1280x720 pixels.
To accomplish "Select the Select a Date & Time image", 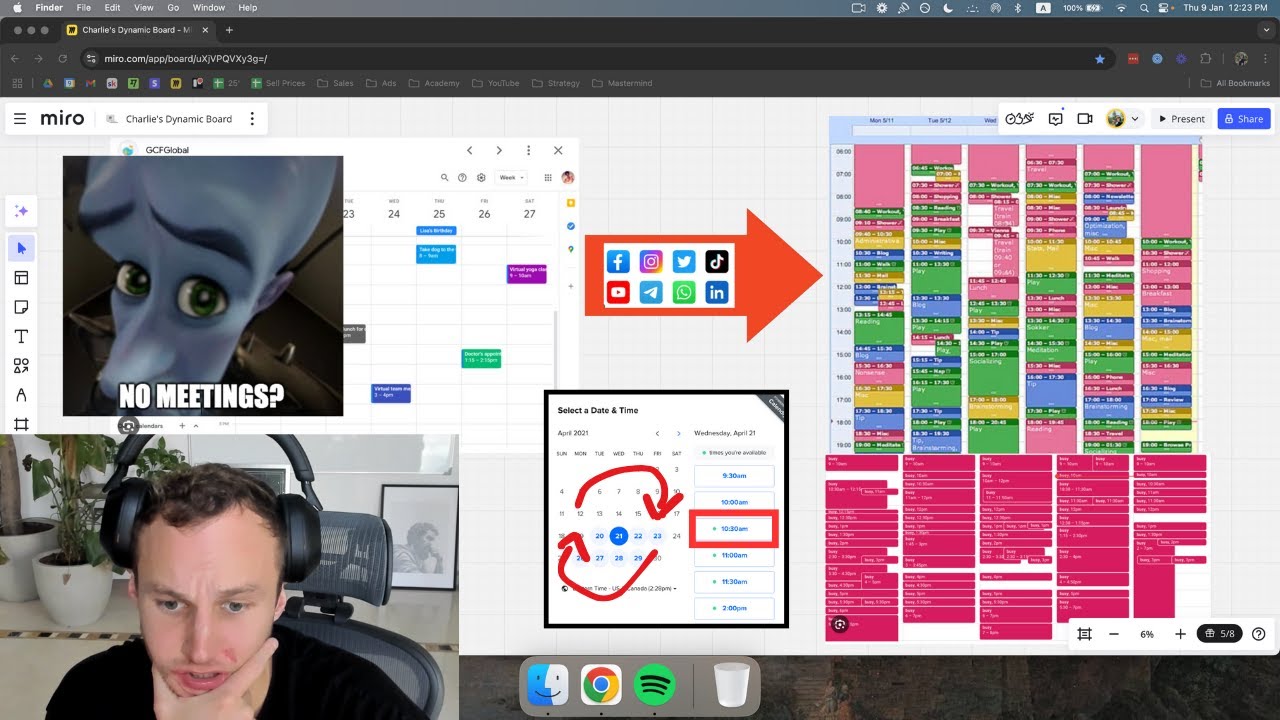I will point(667,509).
